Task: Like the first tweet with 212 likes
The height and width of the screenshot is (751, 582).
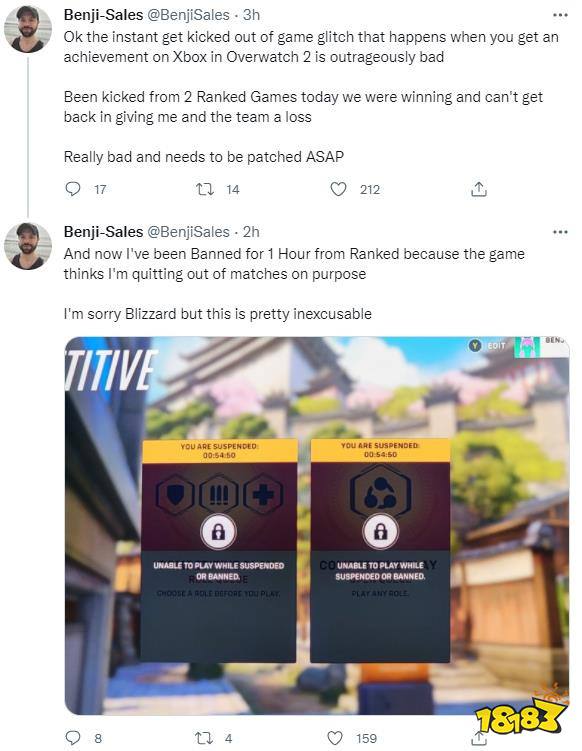Action: click(x=338, y=189)
